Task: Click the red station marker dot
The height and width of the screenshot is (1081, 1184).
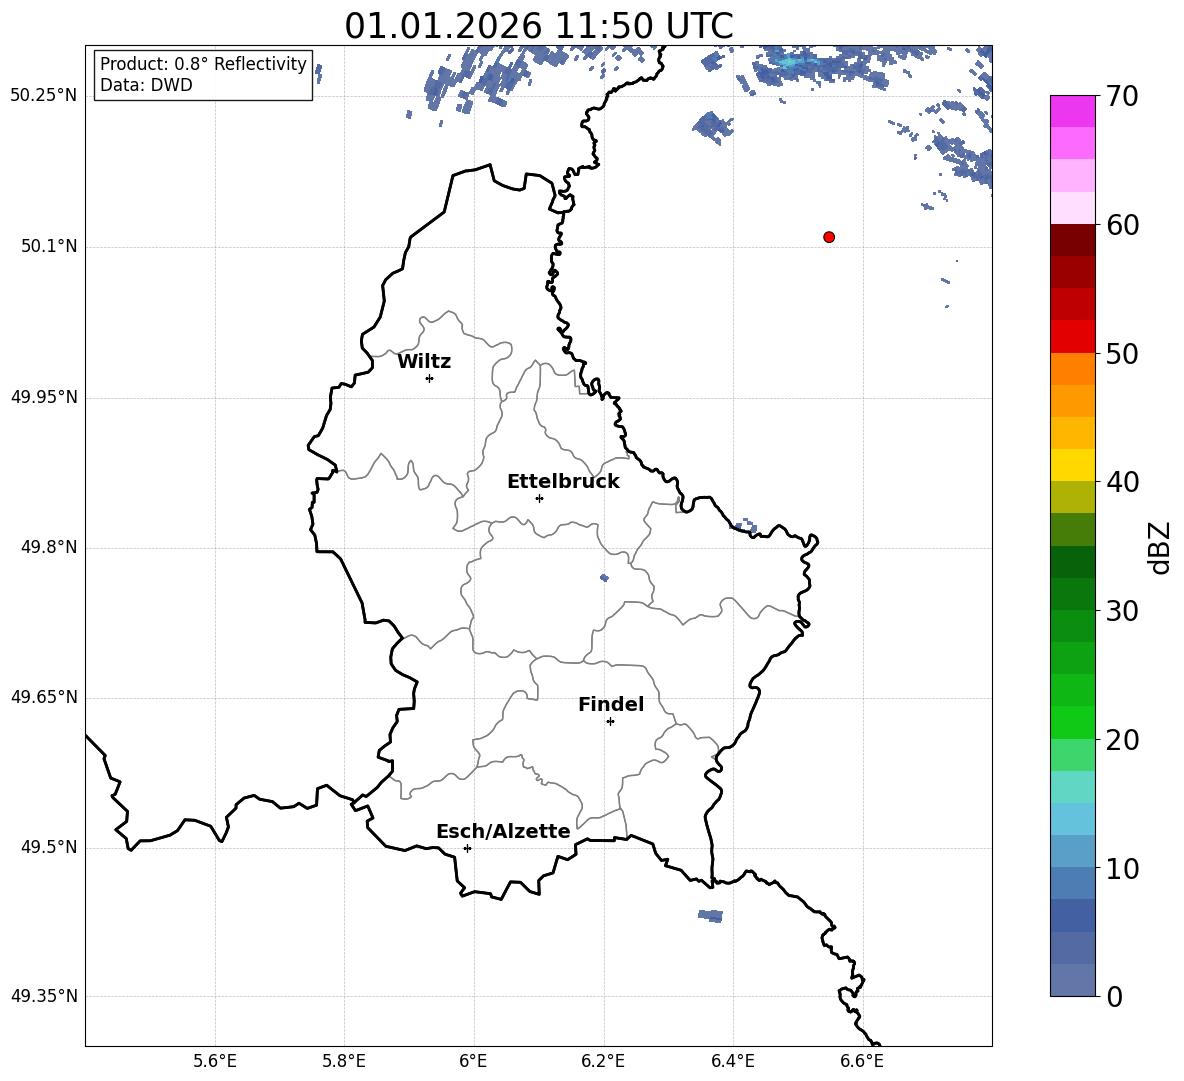Action: [829, 237]
